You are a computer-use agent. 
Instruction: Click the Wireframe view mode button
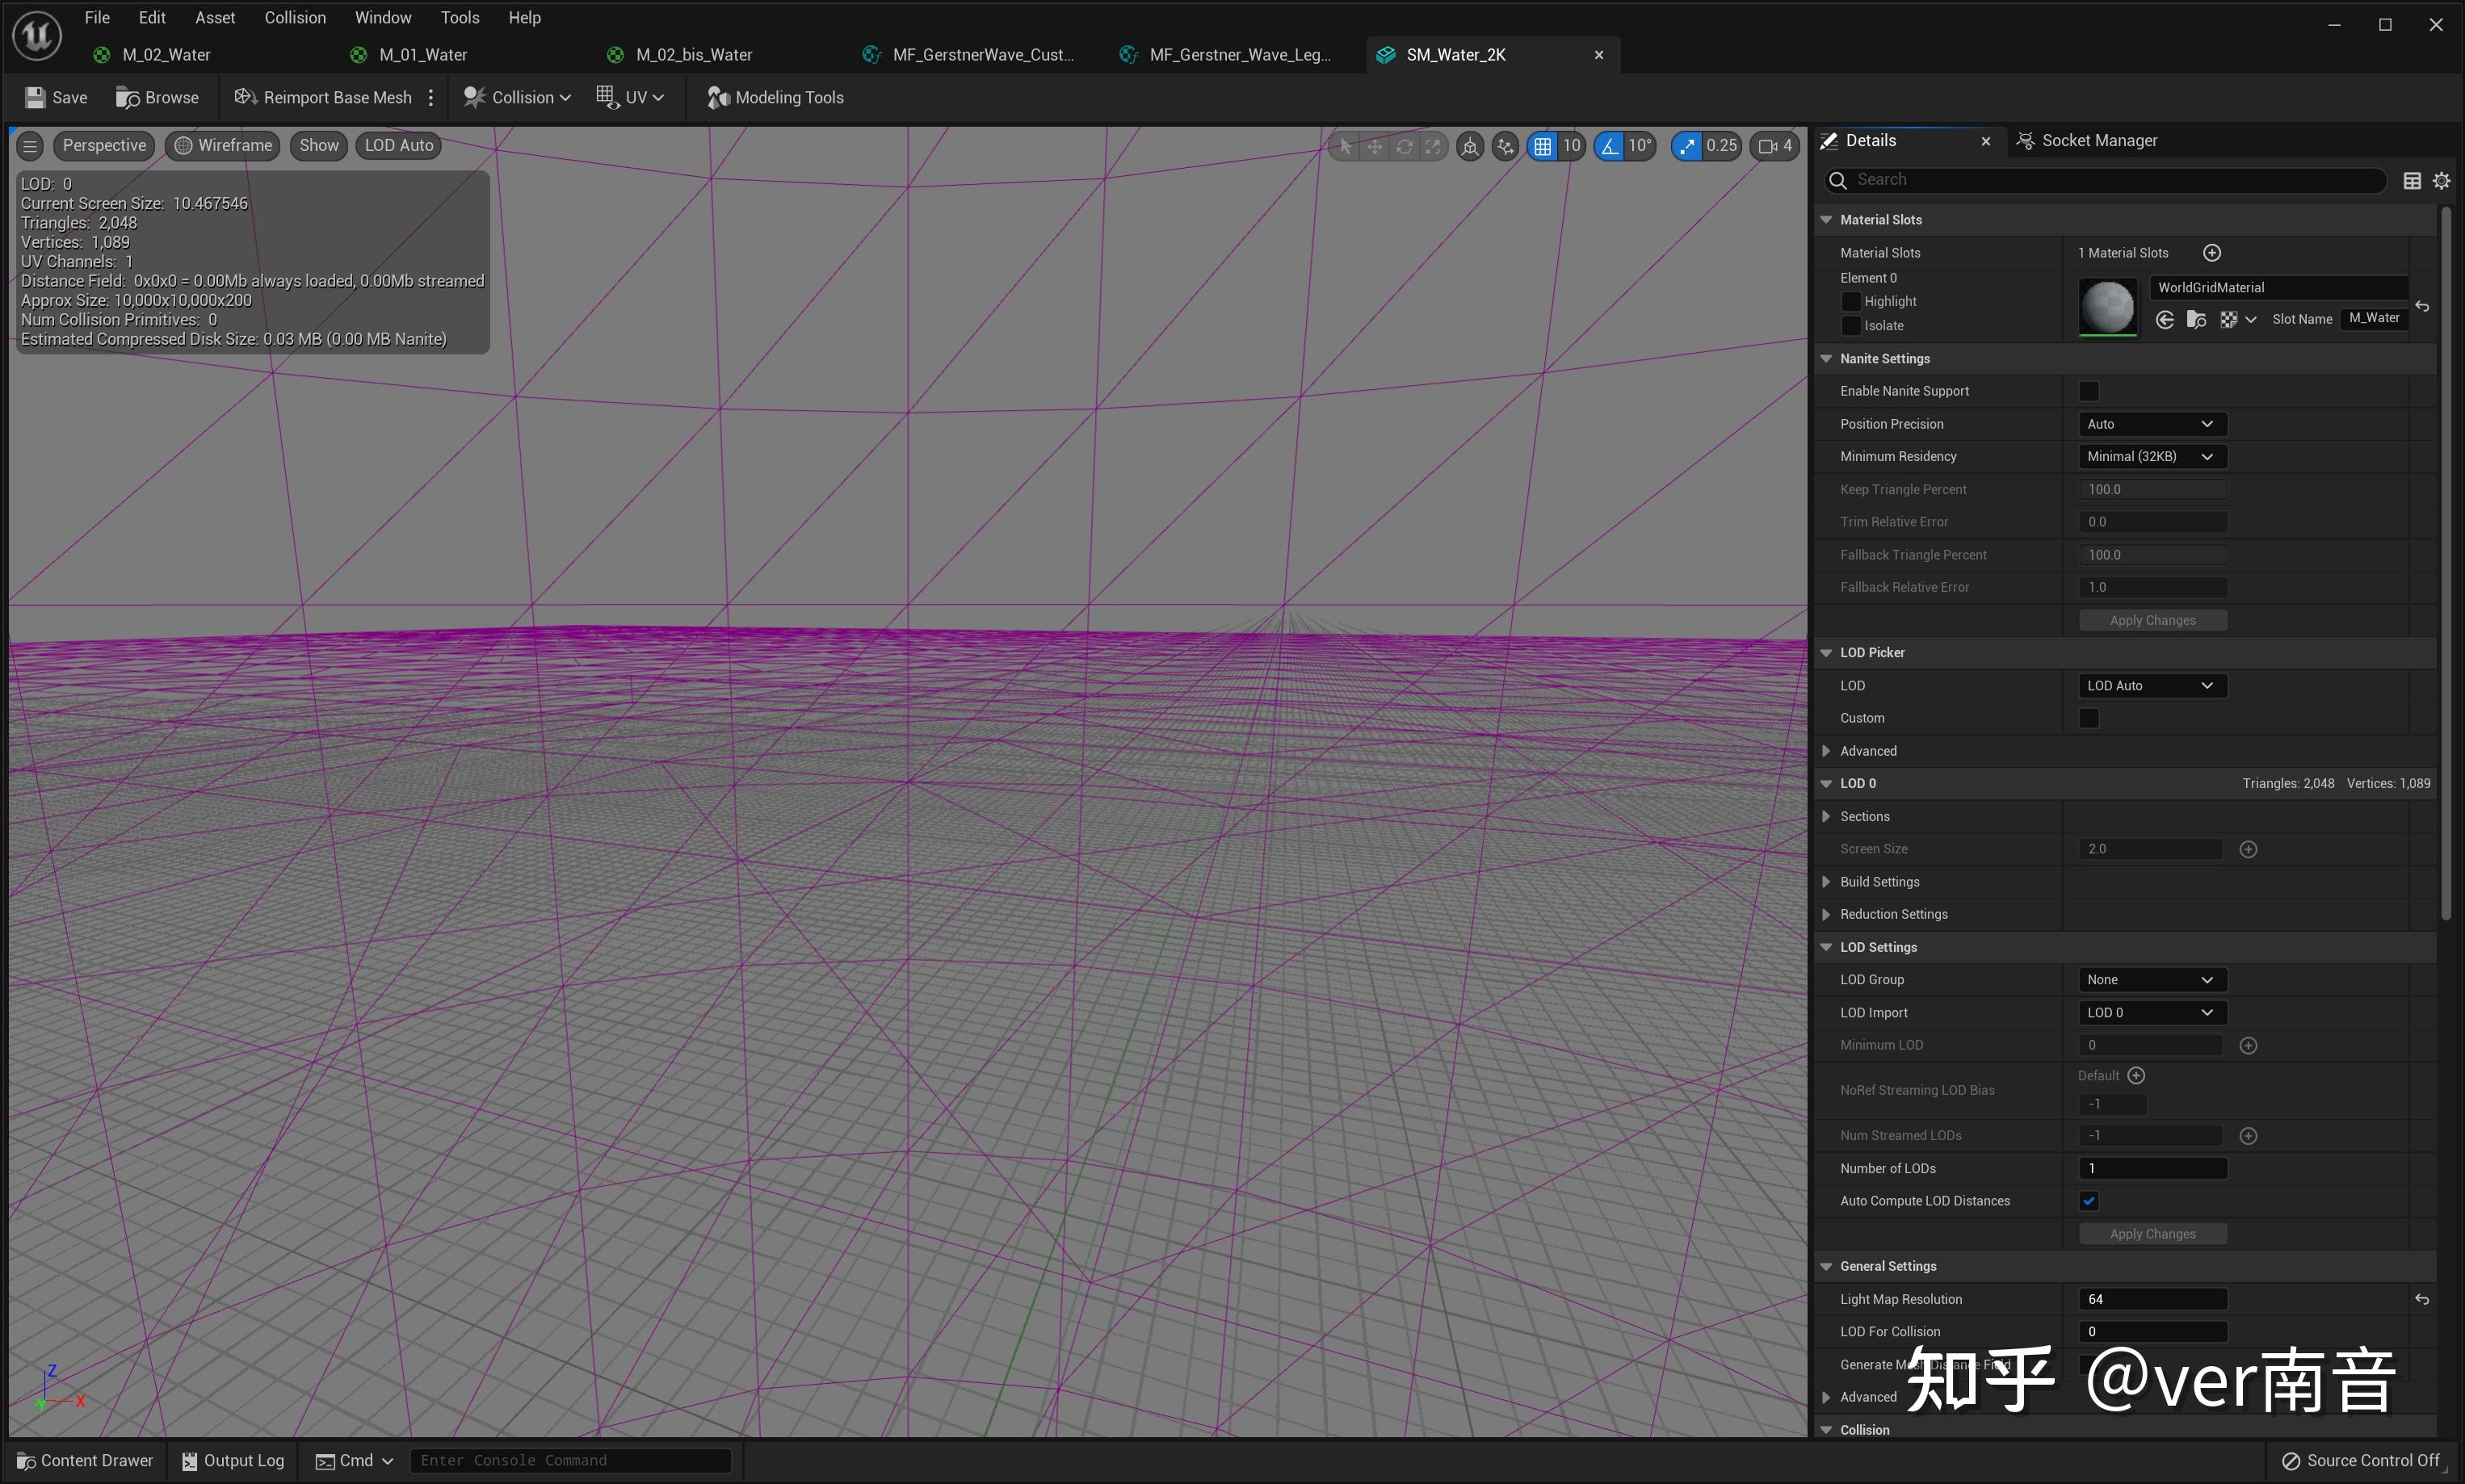point(223,146)
